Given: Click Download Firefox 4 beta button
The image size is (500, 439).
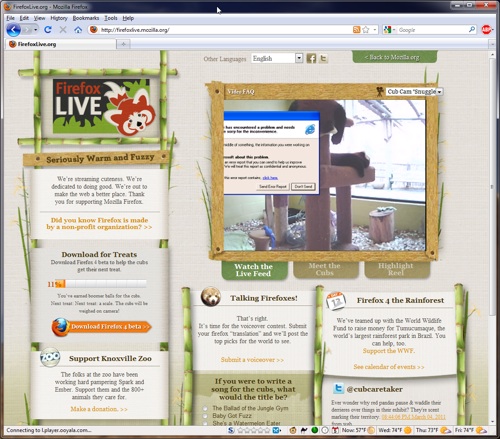Looking at the screenshot, I should (102, 327).
